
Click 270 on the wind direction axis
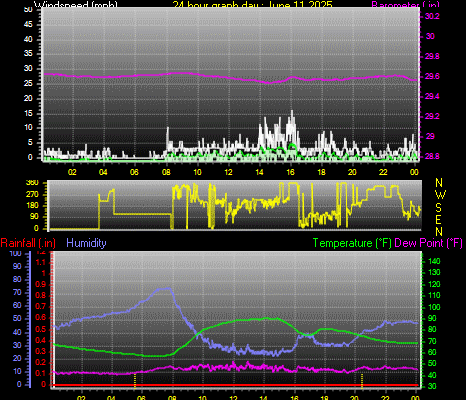[x=32, y=194]
